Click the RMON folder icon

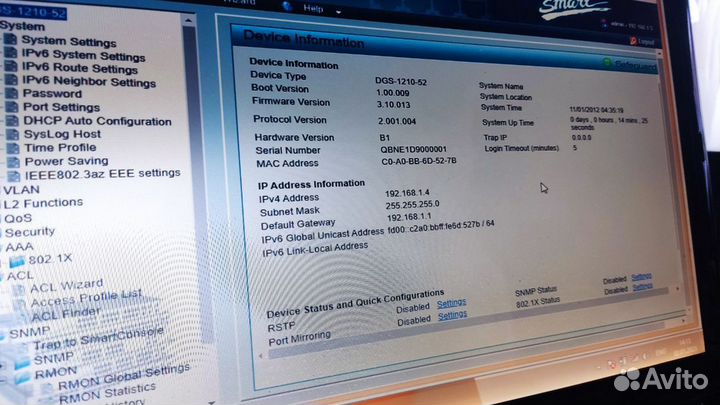[x=23, y=378]
